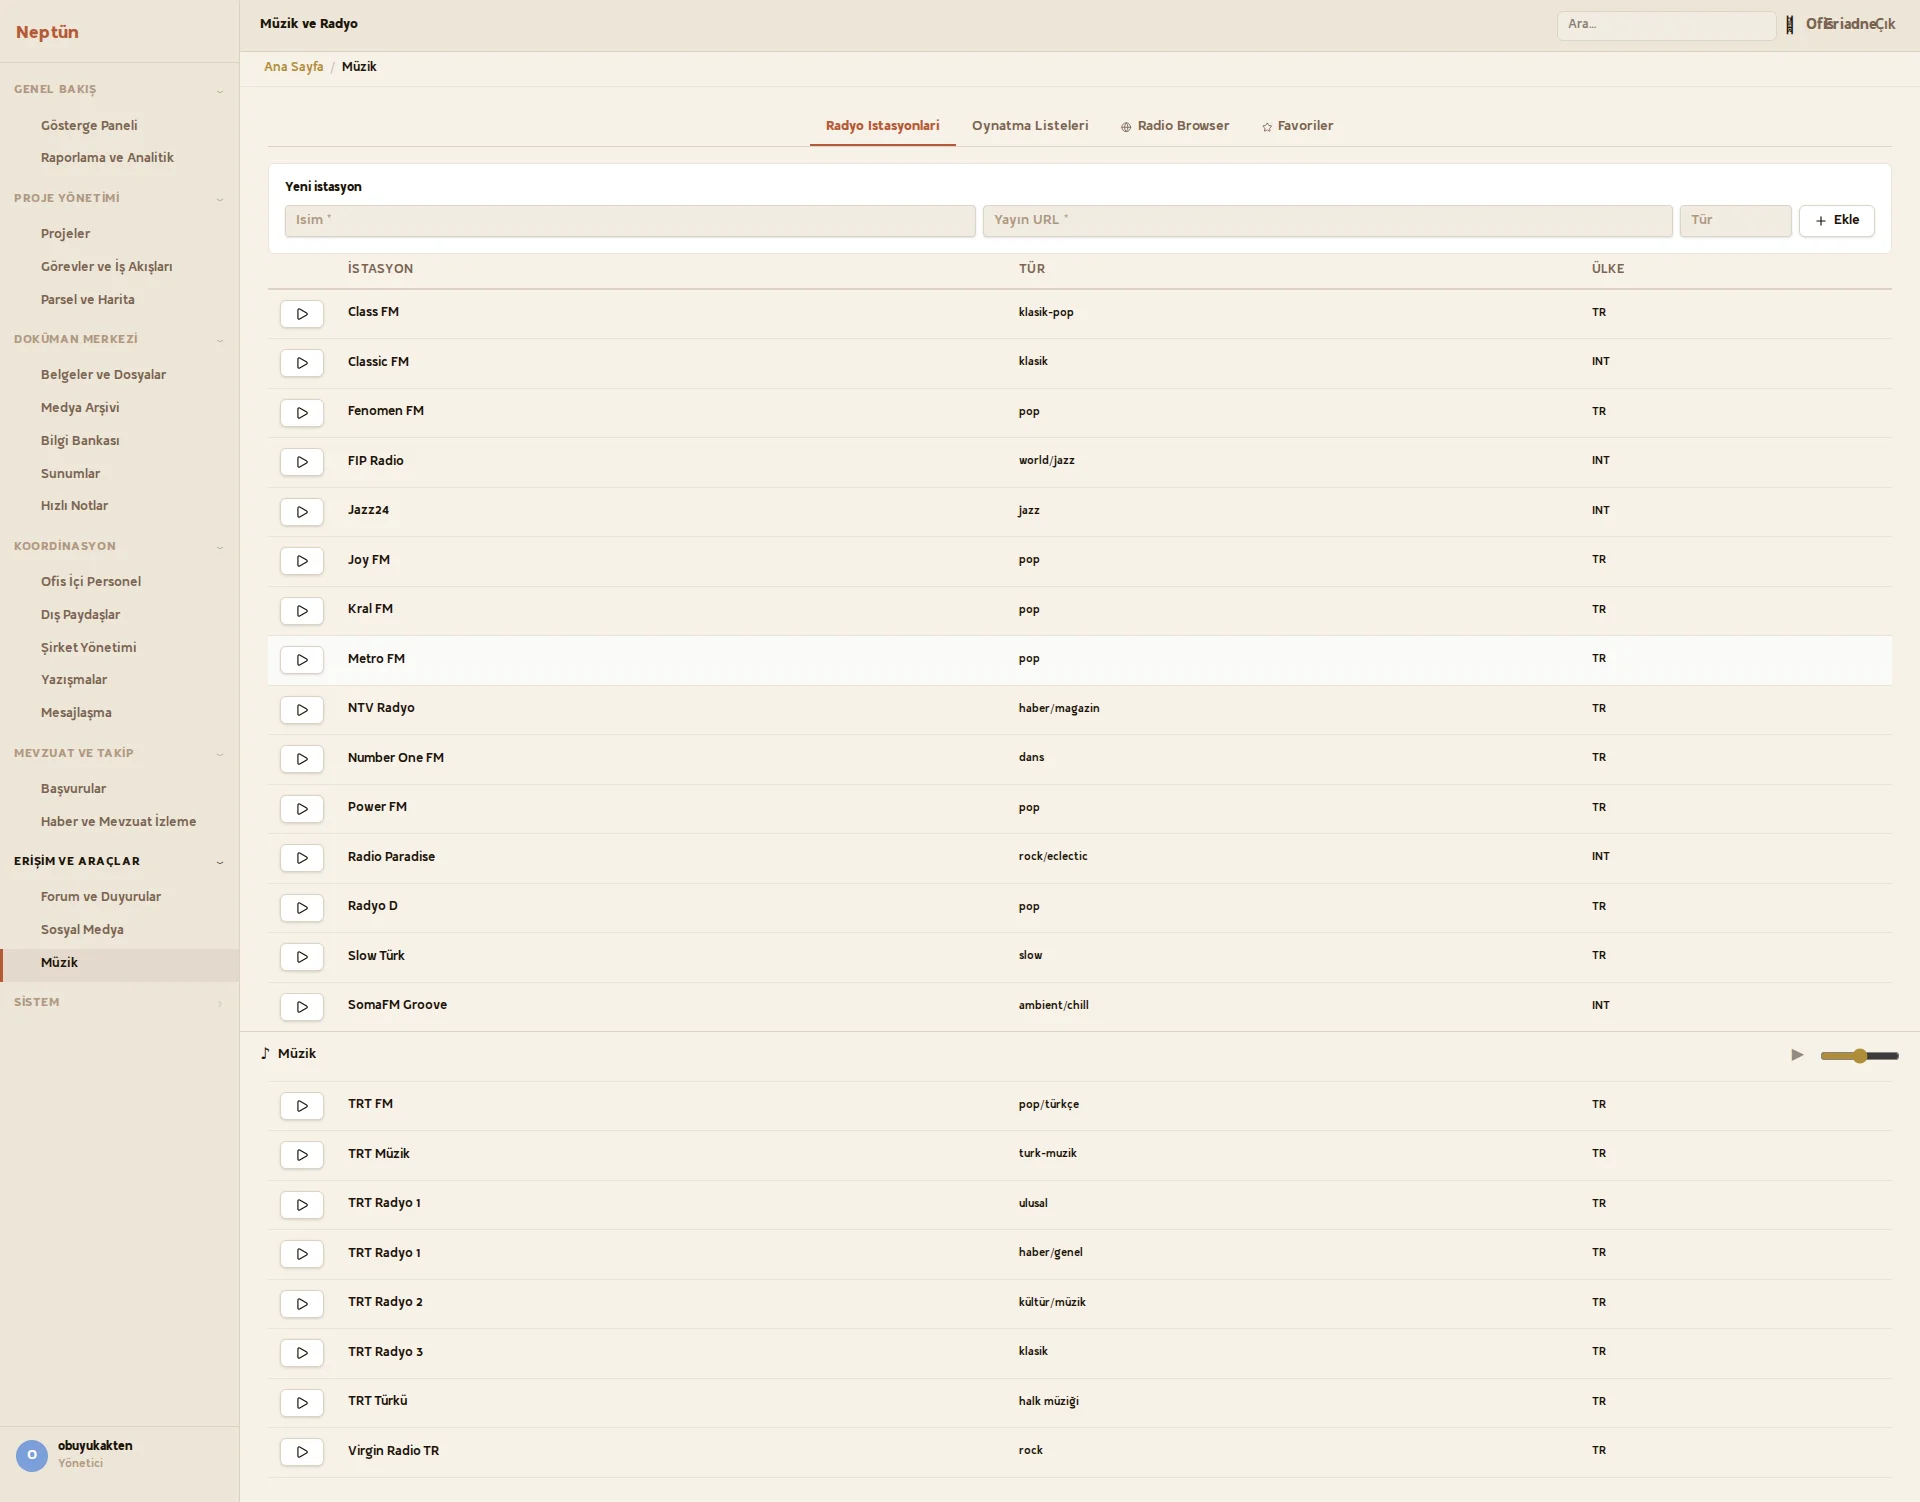The image size is (1920, 1502).
Task: Play the Fenomen FM station
Action: pos(302,413)
